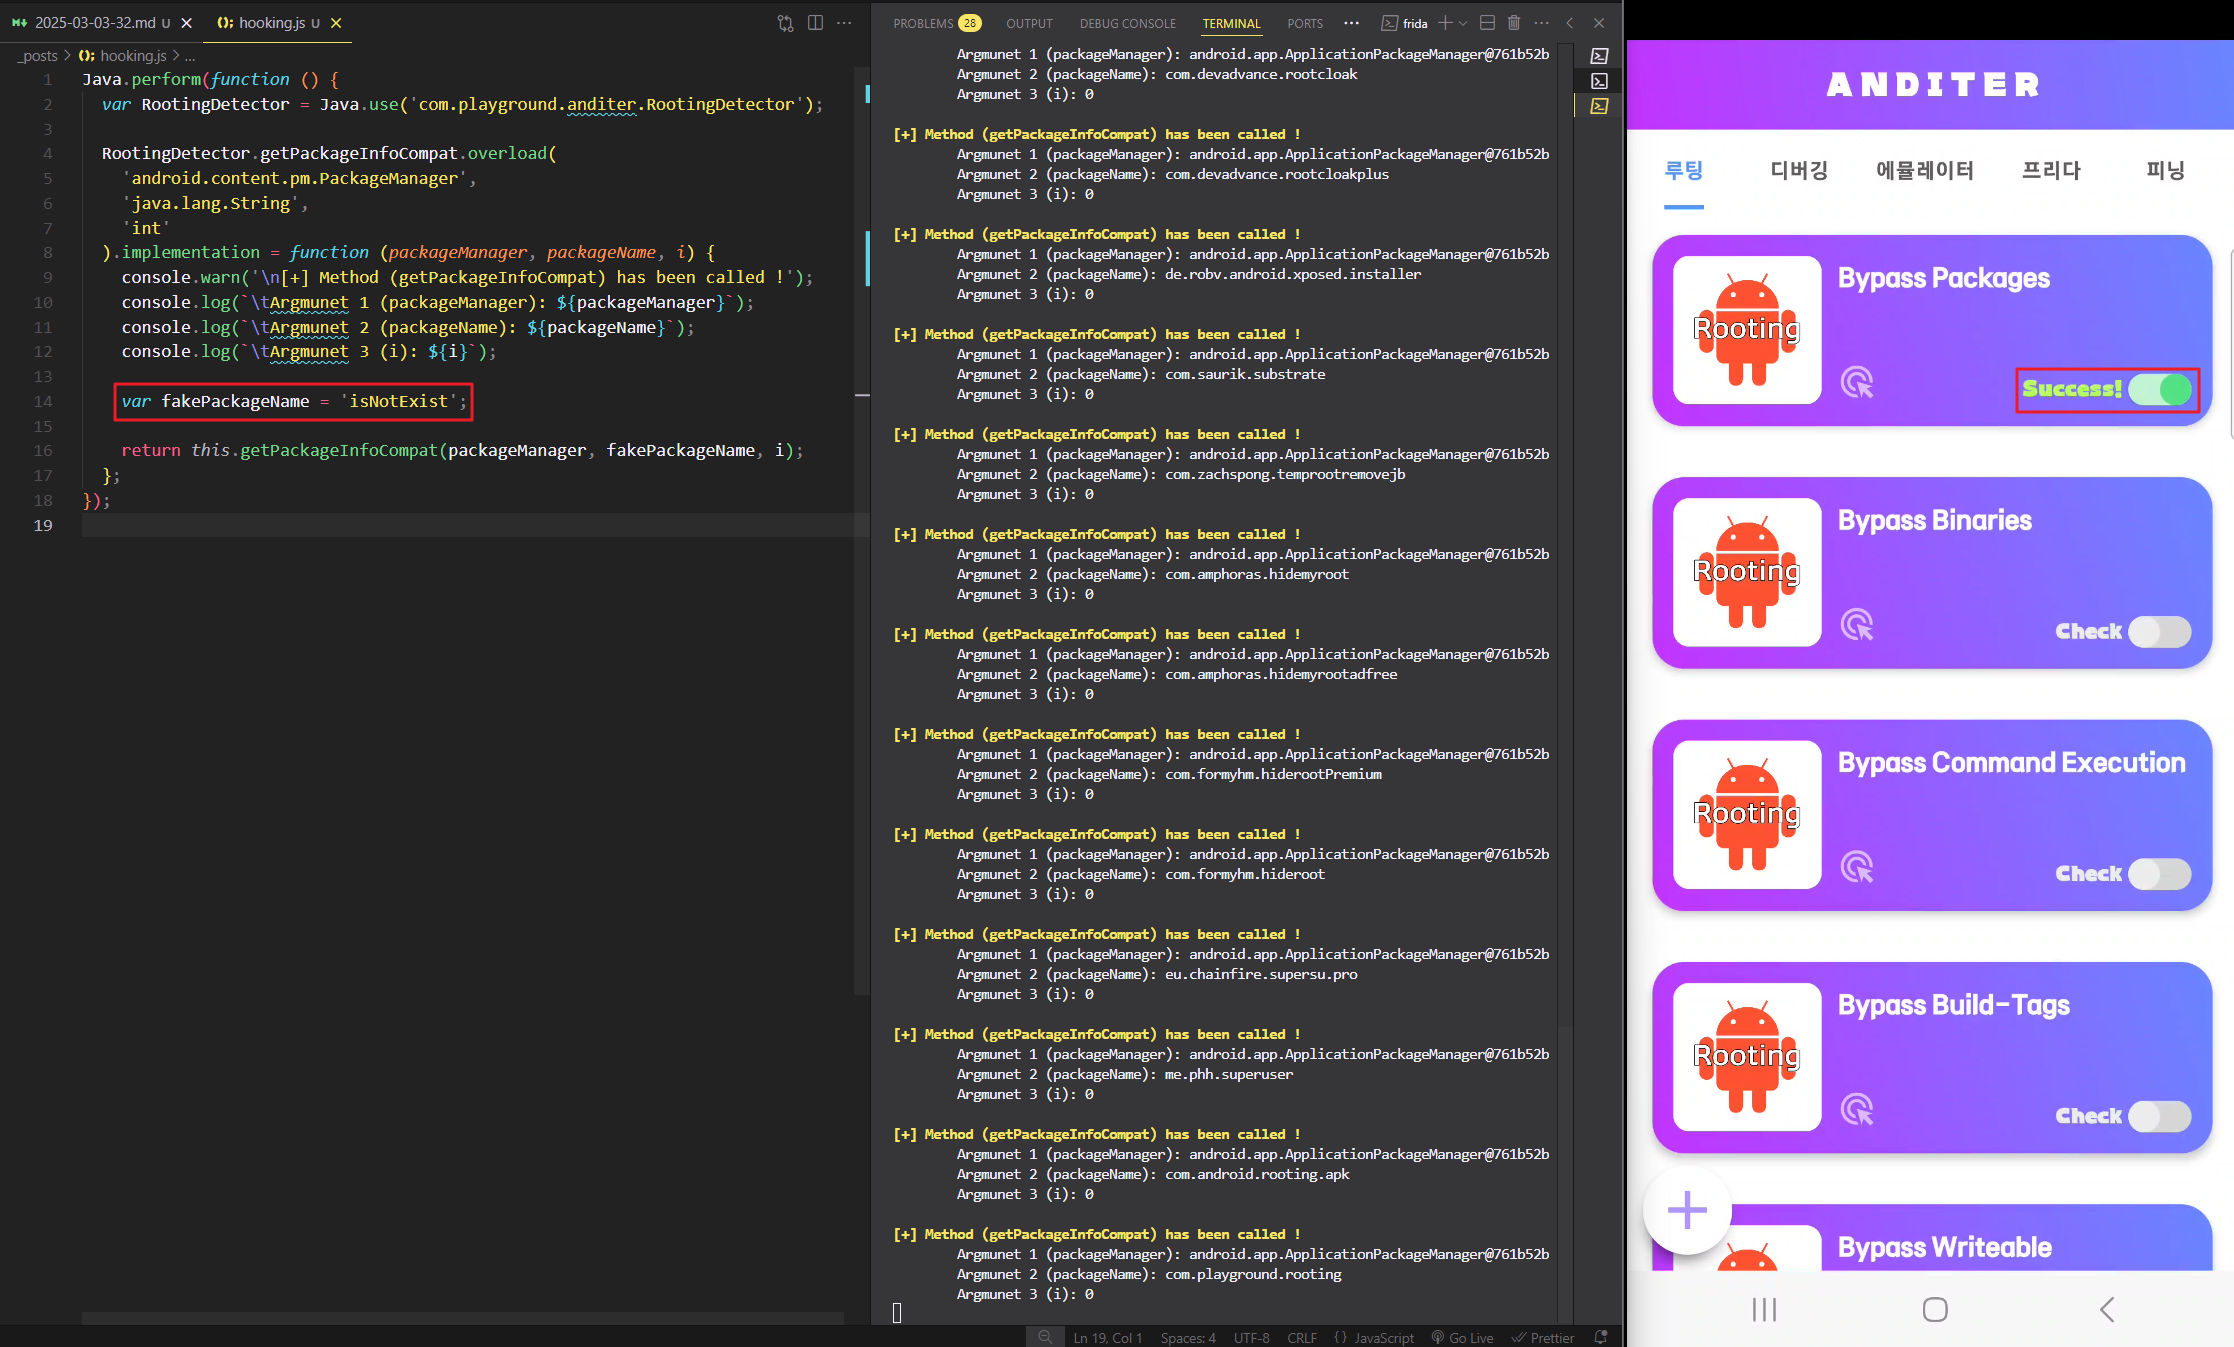This screenshot has height=1347, width=2234.
Task: Click the editor horizontal scrollbar
Action: click(x=462, y=1318)
